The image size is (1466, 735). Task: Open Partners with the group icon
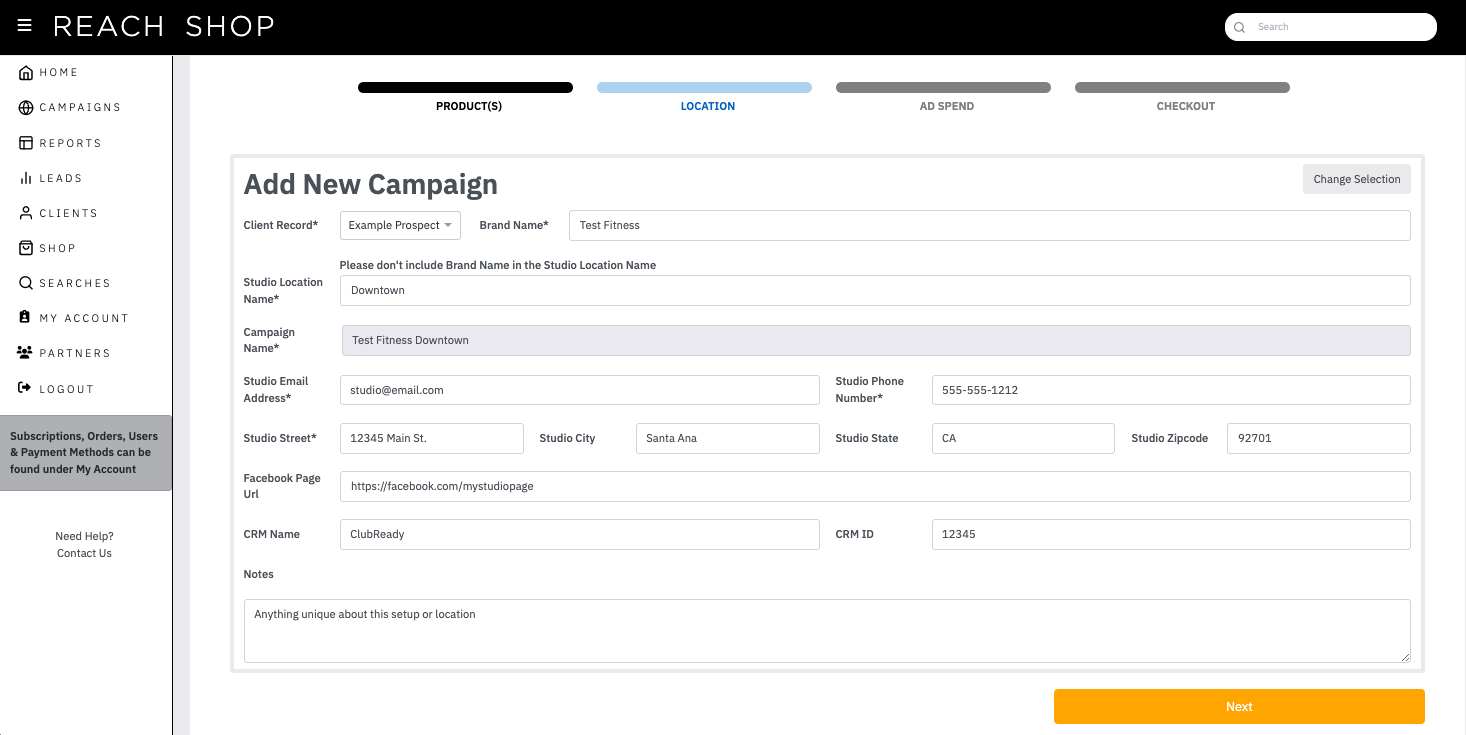[x=26, y=353]
